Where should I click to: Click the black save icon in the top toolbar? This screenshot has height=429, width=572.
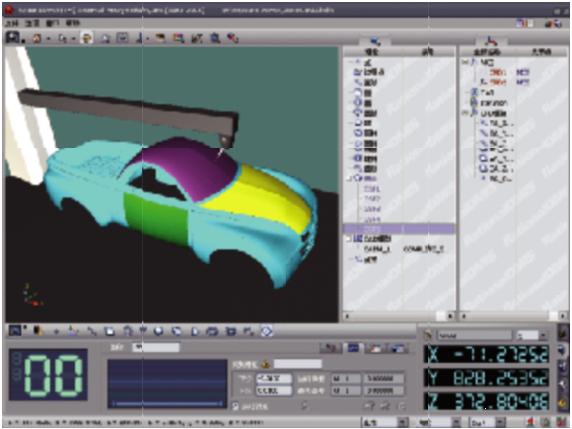point(13,37)
